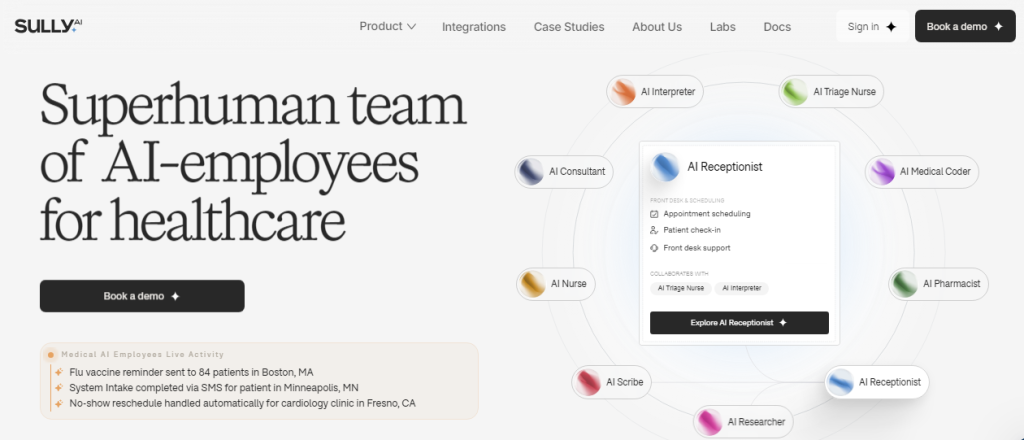Screen dimensions: 1024x440
Task: Select the AI Nurse golden orb icon
Action: 533,284
